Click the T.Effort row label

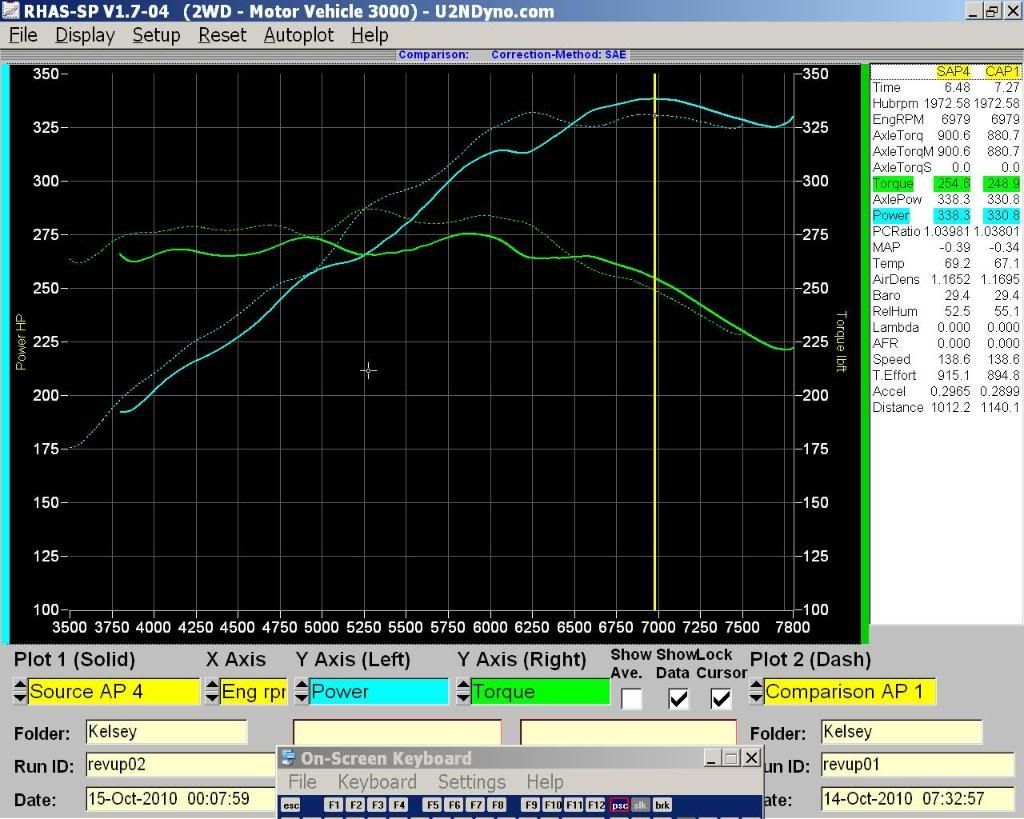[894, 376]
